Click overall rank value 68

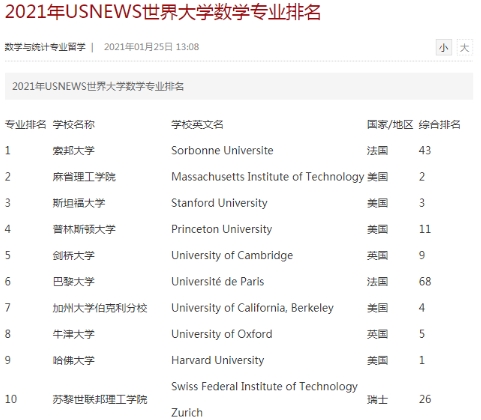tap(425, 282)
